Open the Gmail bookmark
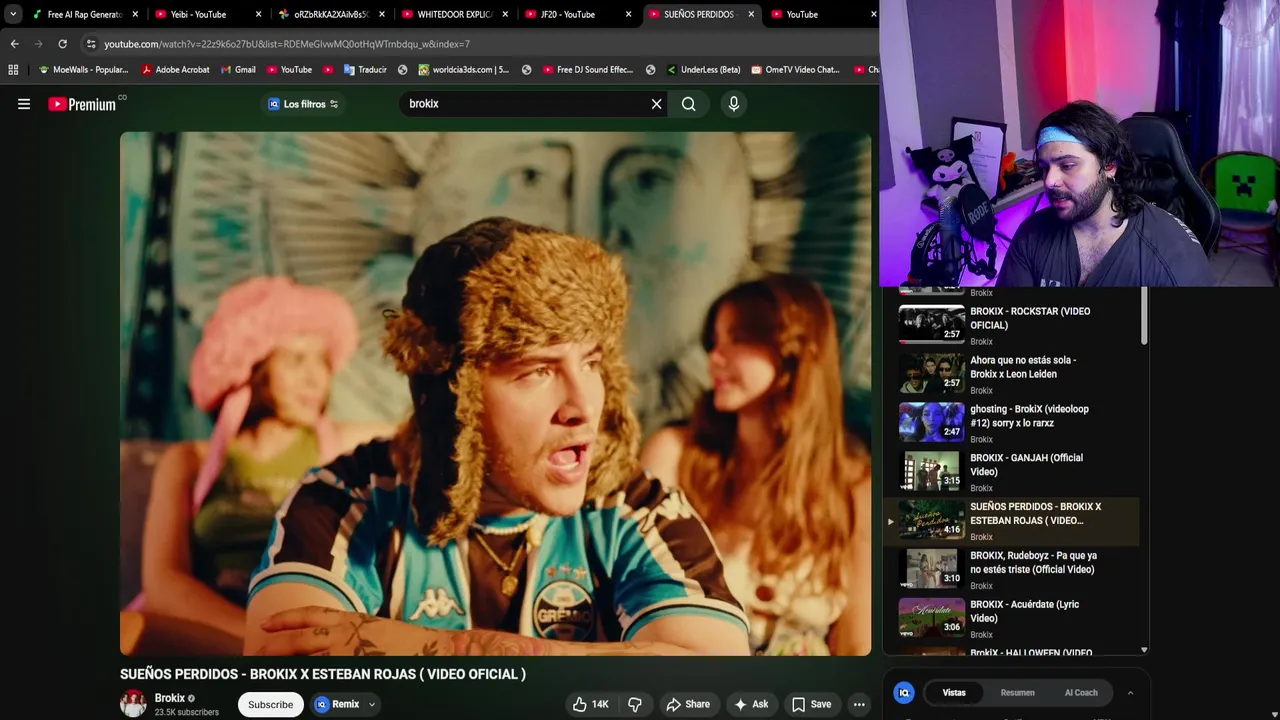 pyautogui.click(x=237, y=70)
